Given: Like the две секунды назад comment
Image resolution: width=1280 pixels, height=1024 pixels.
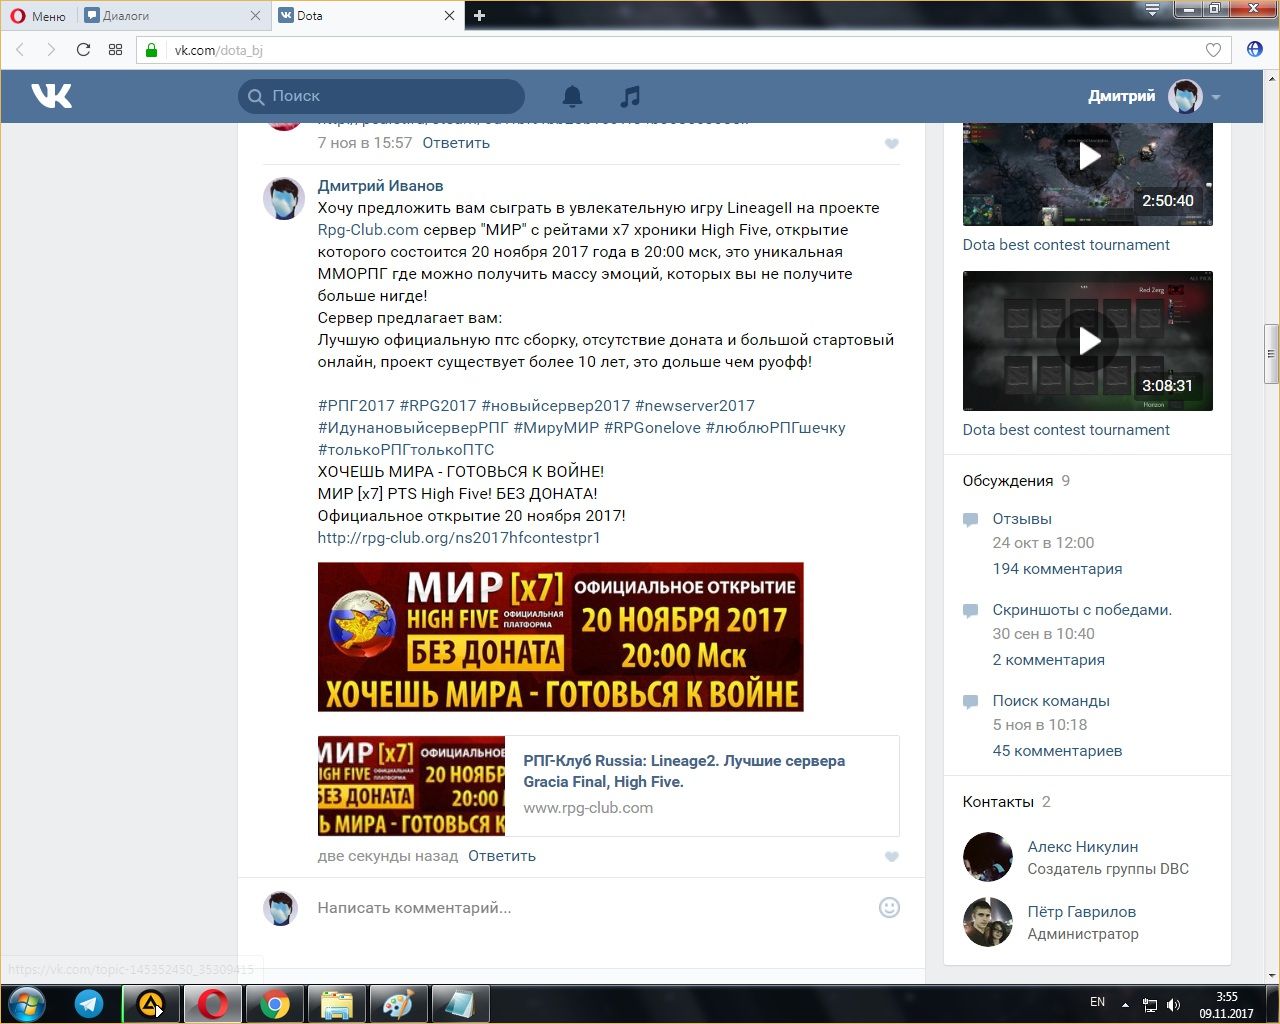Looking at the screenshot, I should point(892,857).
